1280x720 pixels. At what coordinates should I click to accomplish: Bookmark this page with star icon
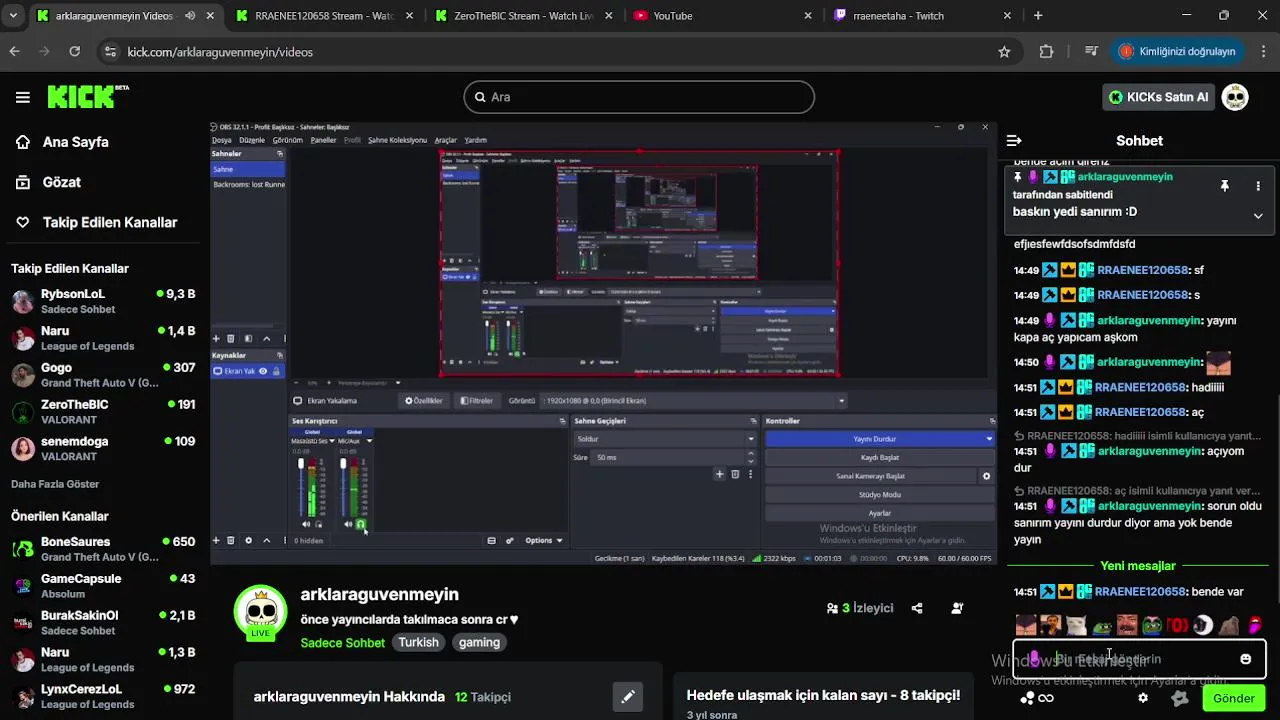[x=1004, y=51]
